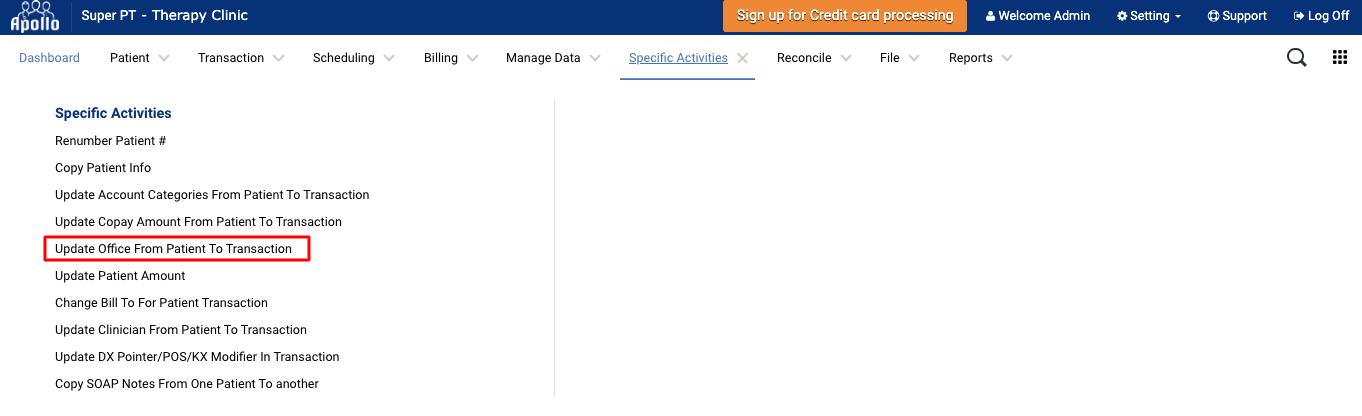Open Change Bill To For Patient Transaction
Screen dimensions: 1362x416
click(161, 303)
